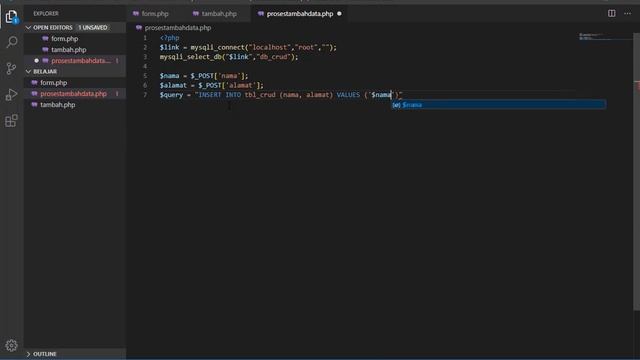Click line number 7 in the gutter

[145, 95]
